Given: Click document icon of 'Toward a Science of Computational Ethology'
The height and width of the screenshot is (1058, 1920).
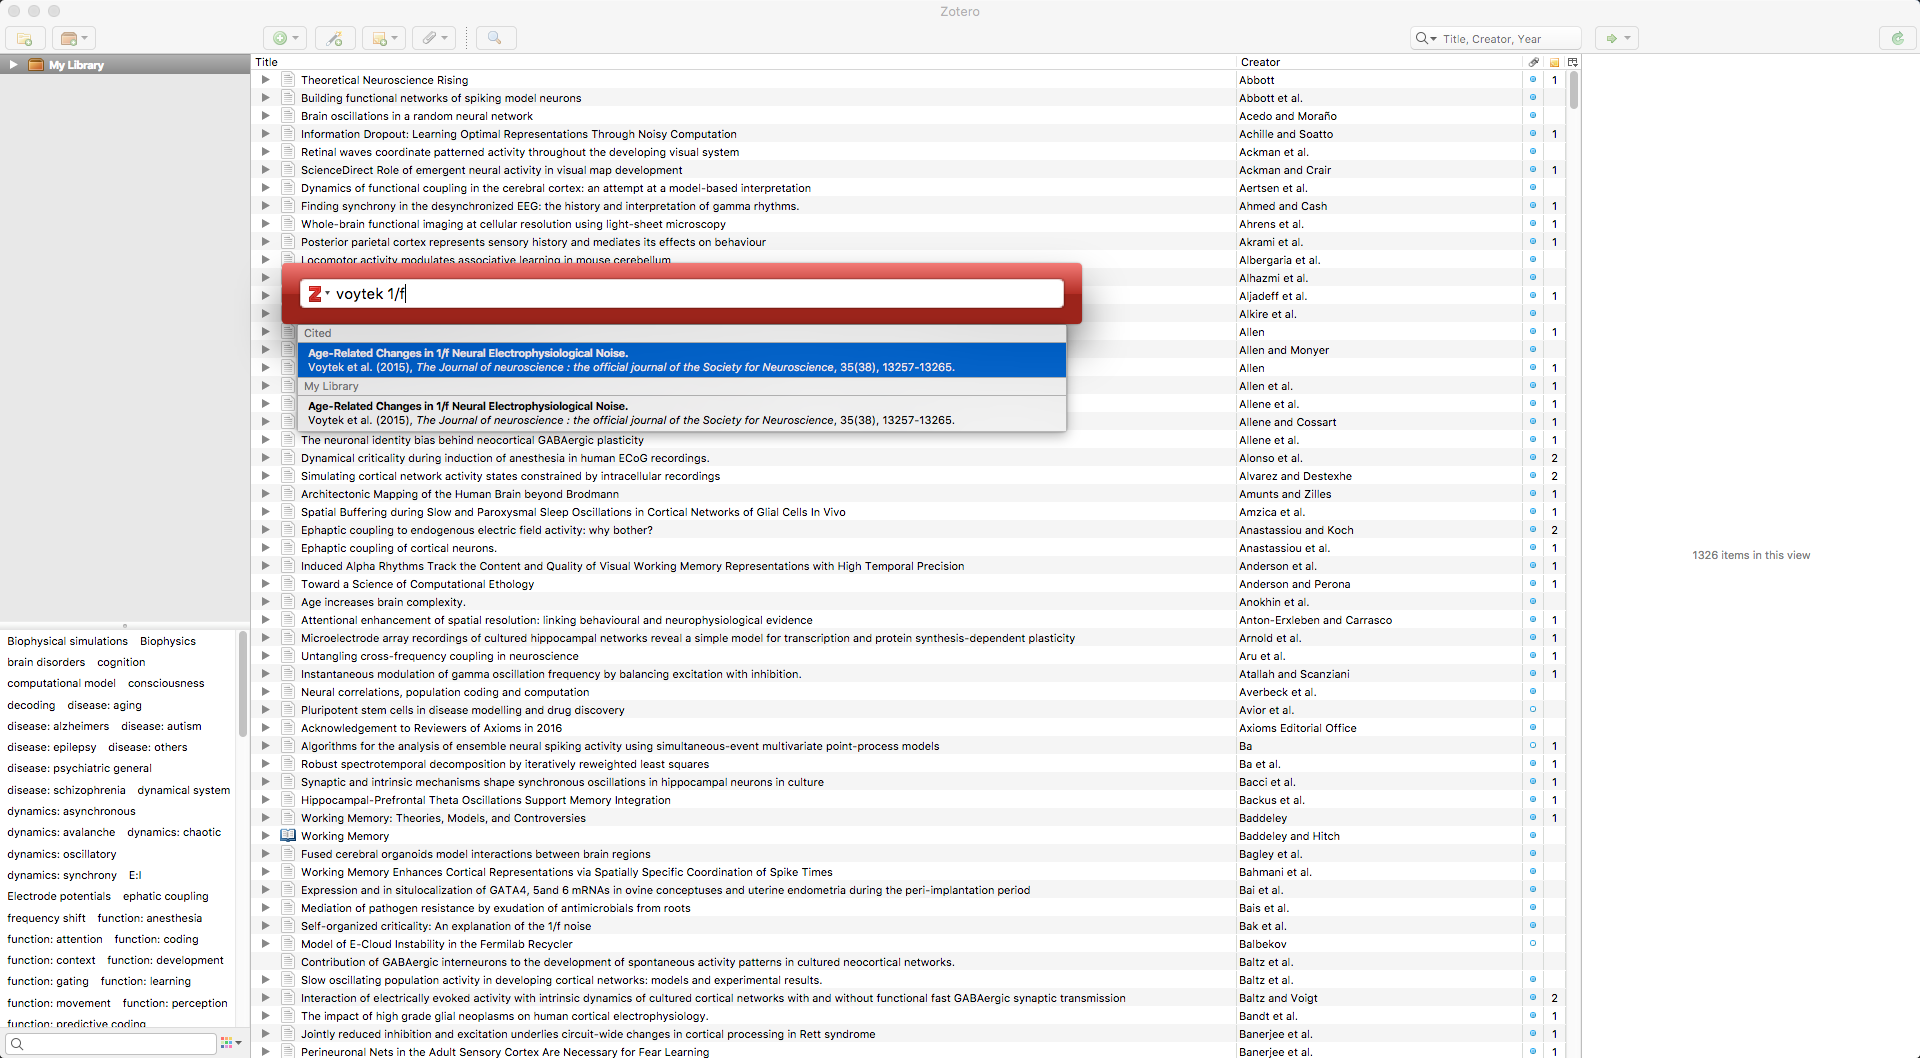Looking at the screenshot, I should click(x=288, y=584).
